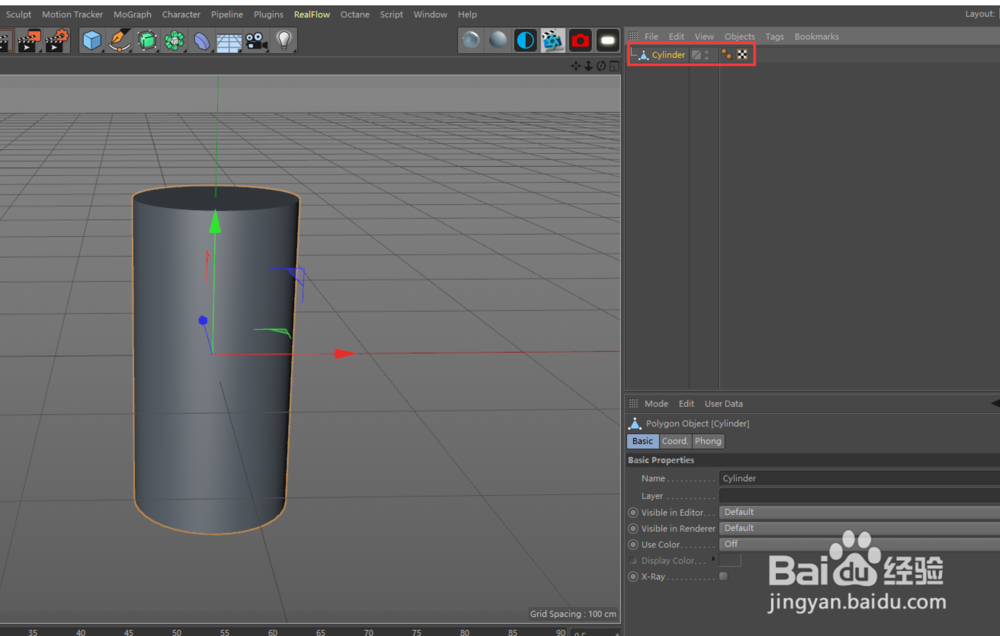This screenshot has width=1000, height=636.
Task: Open the Pipeline menu
Action: tap(227, 14)
